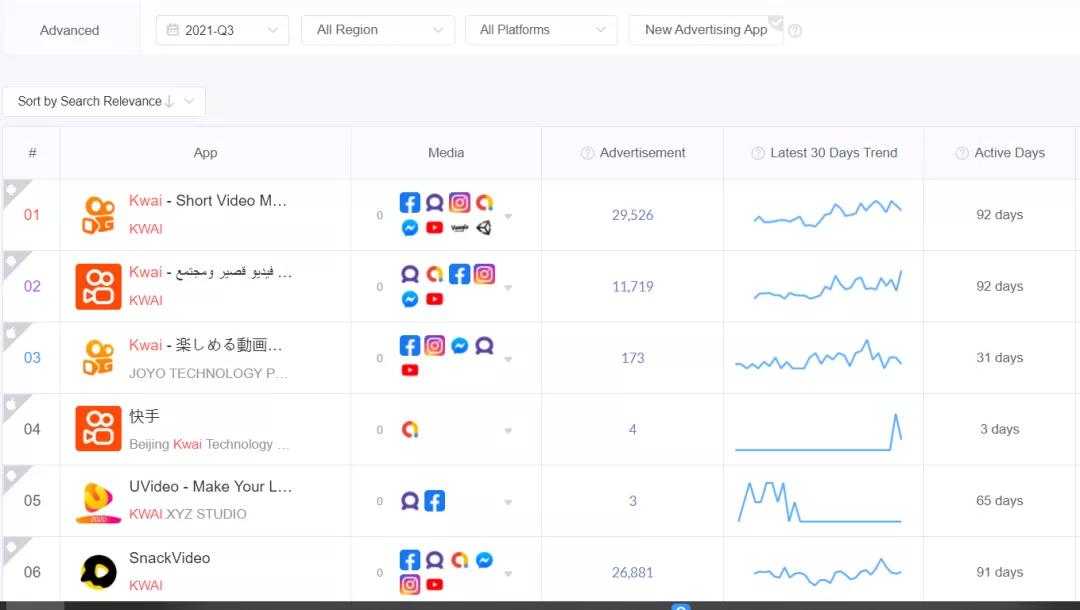
Task: Click the help icon beside Advertisement header
Action: [588, 154]
